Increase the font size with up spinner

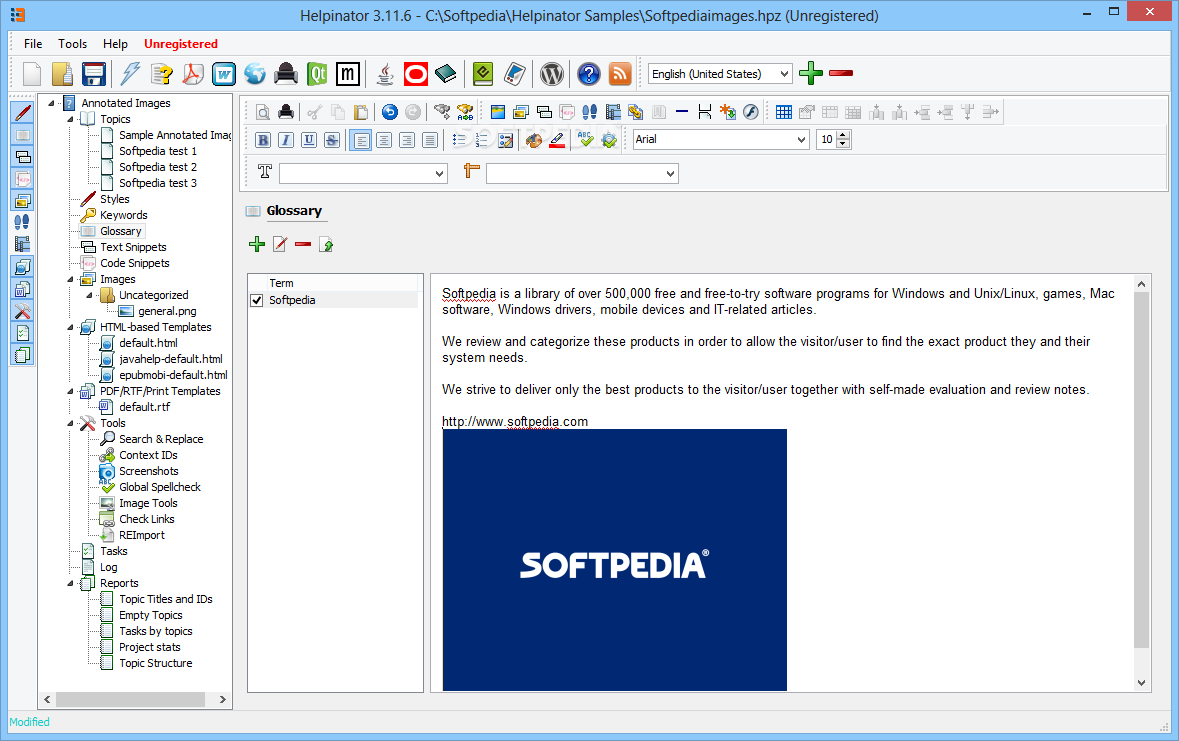843,135
